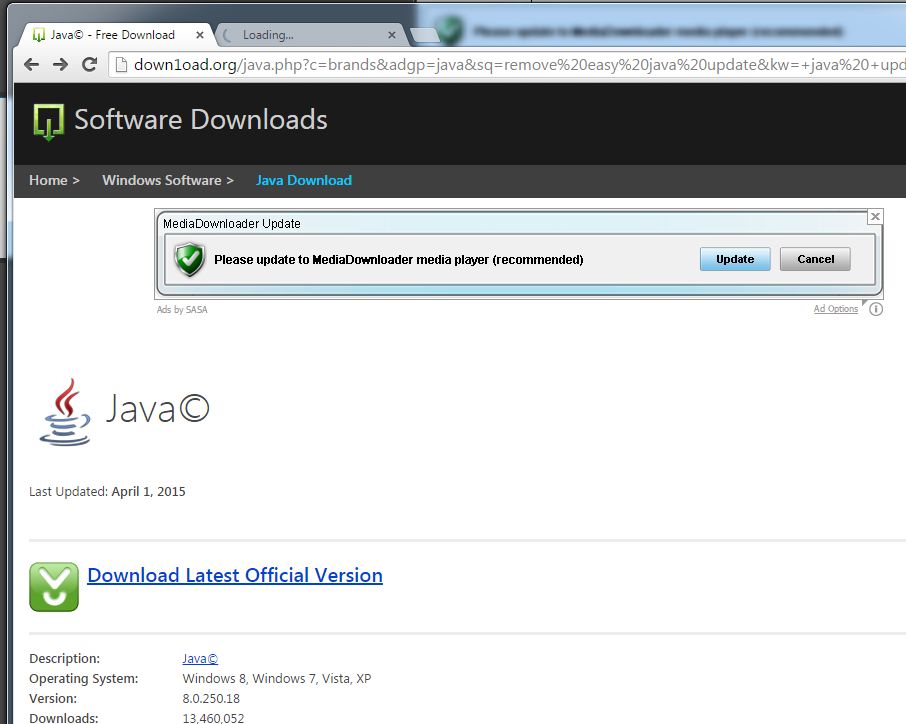The width and height of the screenshot is (906, 724).
Task: Click the Java coffee cup logo
Action: (65, 412)
